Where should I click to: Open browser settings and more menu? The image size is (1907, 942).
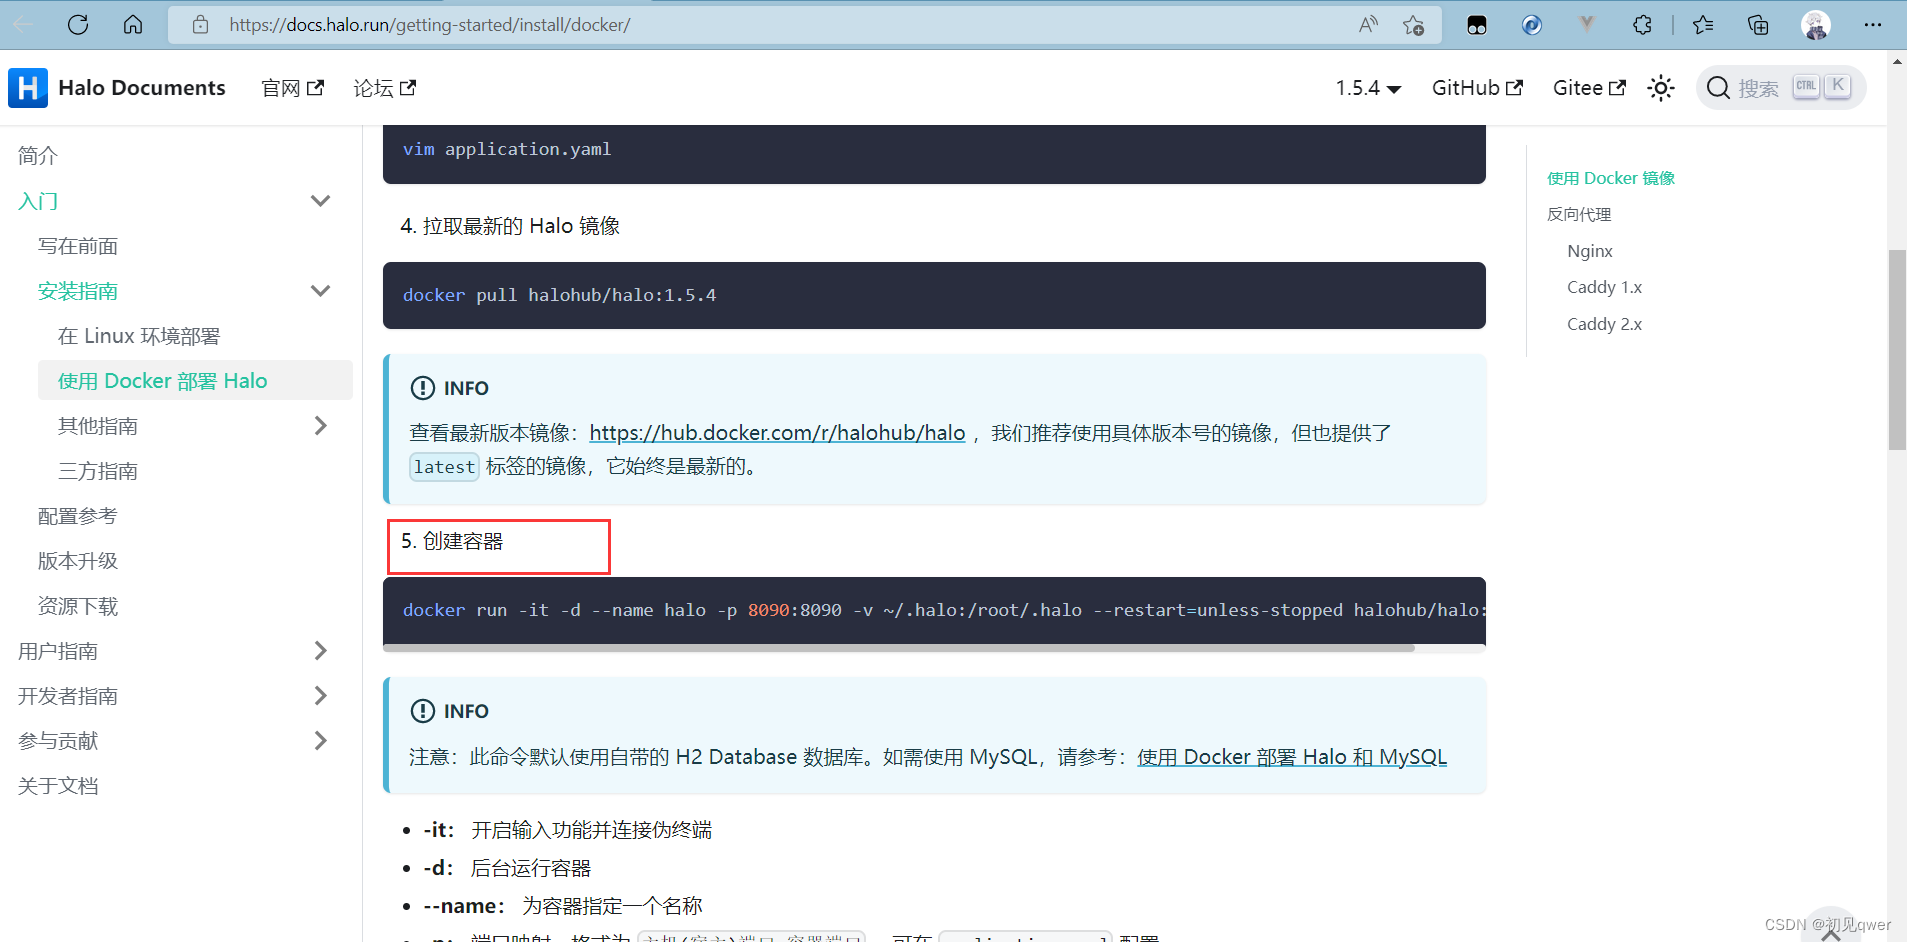pos(1873,25)
